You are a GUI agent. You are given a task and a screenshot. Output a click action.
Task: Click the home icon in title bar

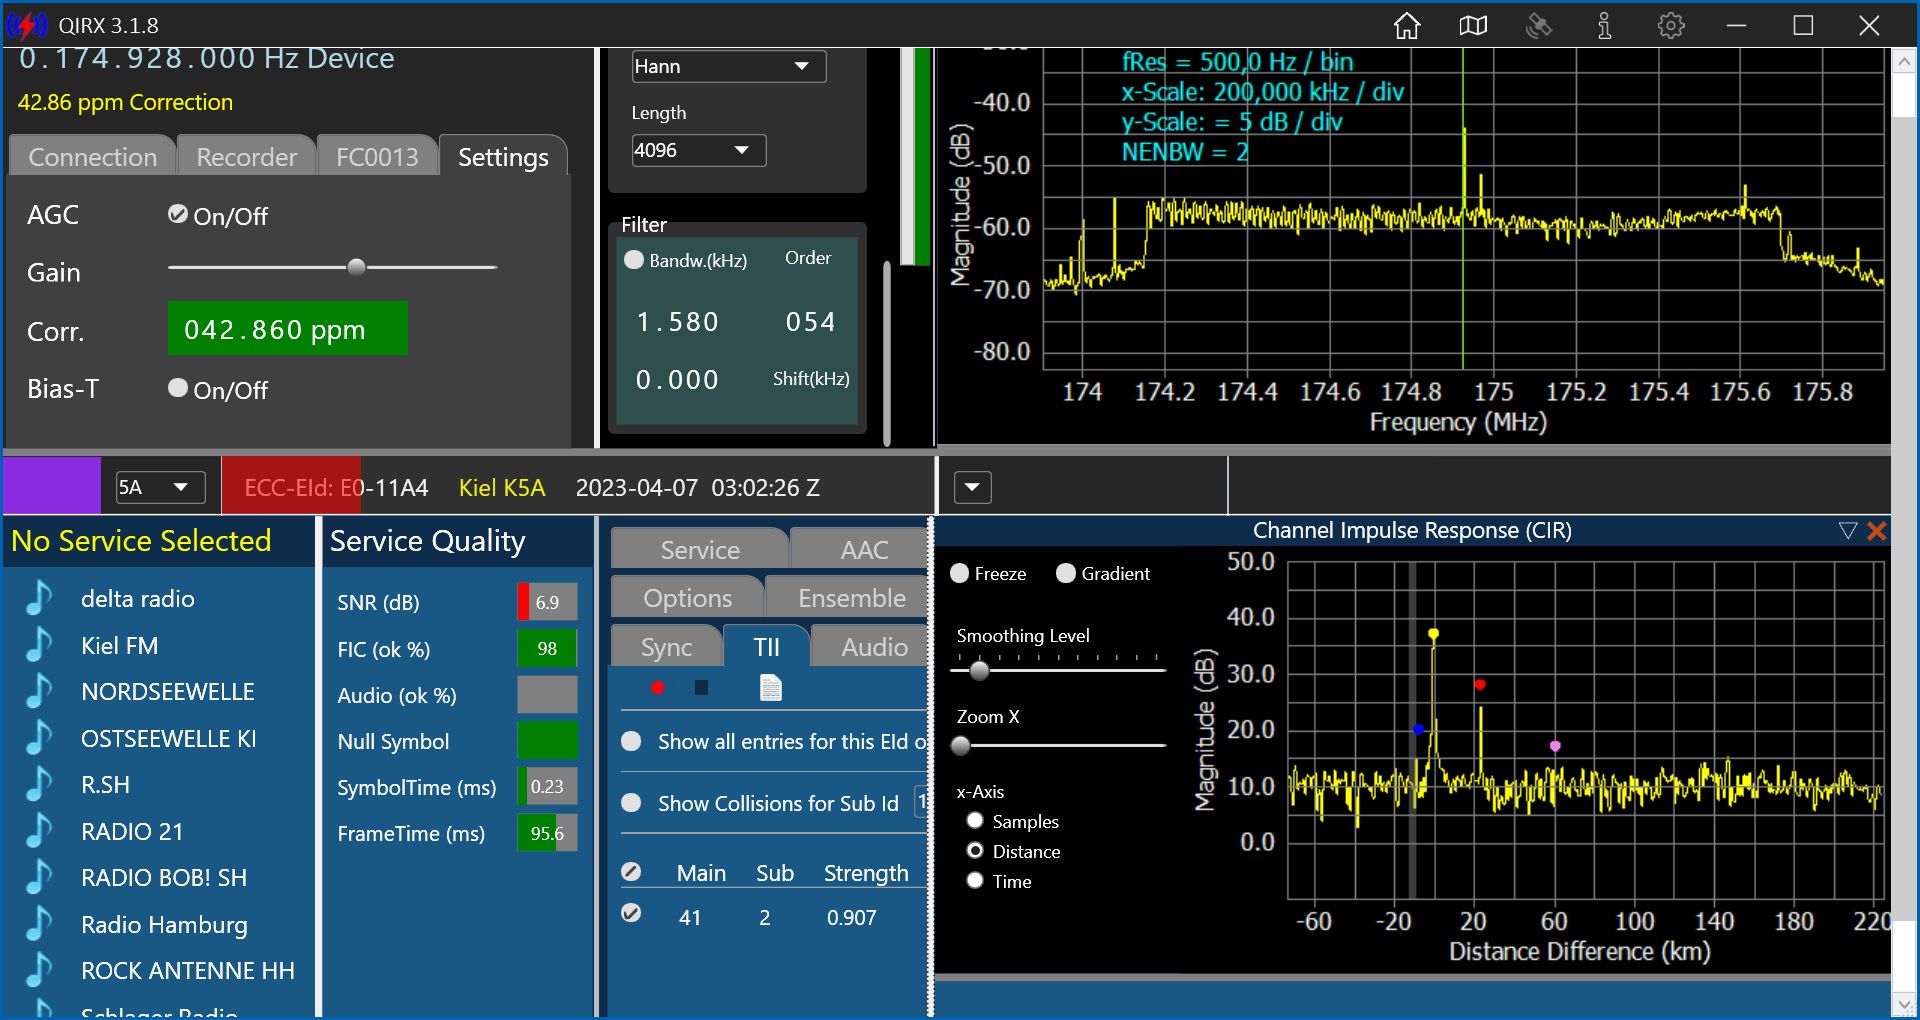click(x=1407, y=26)
